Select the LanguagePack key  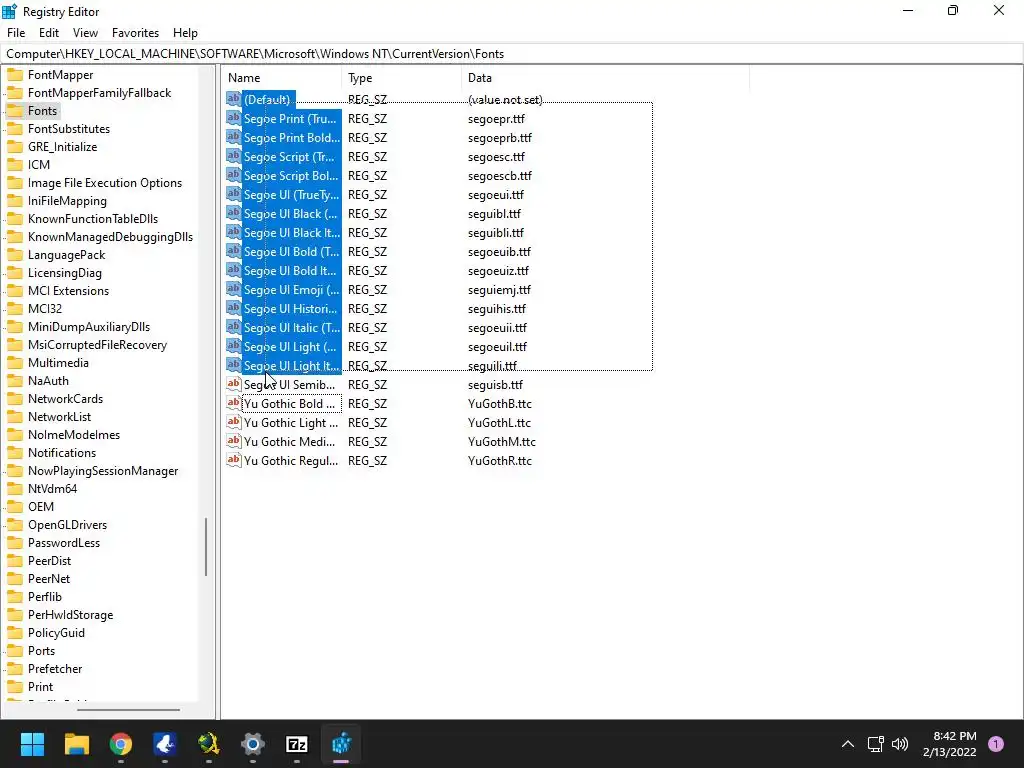[67, 255]
